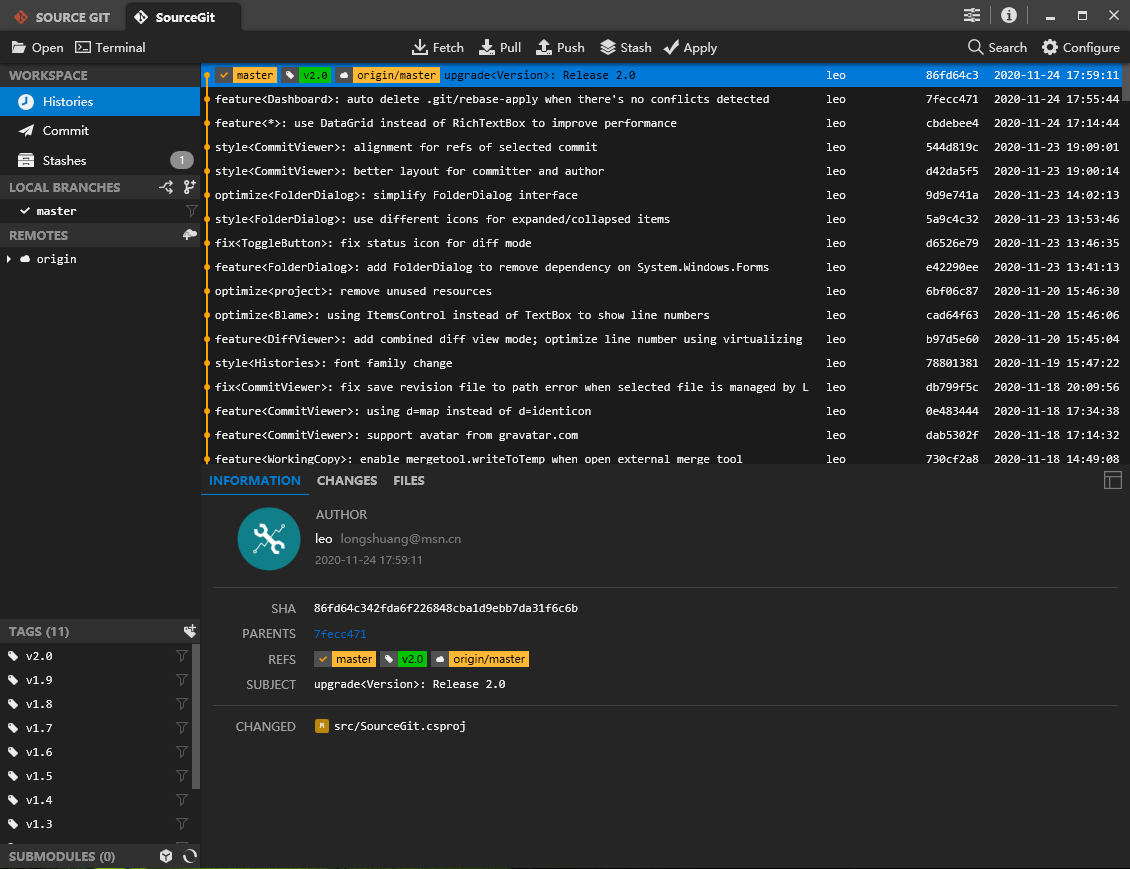Open the Histories workspace view
Viewport: 1130px width, 869px height.
point(100,102)
